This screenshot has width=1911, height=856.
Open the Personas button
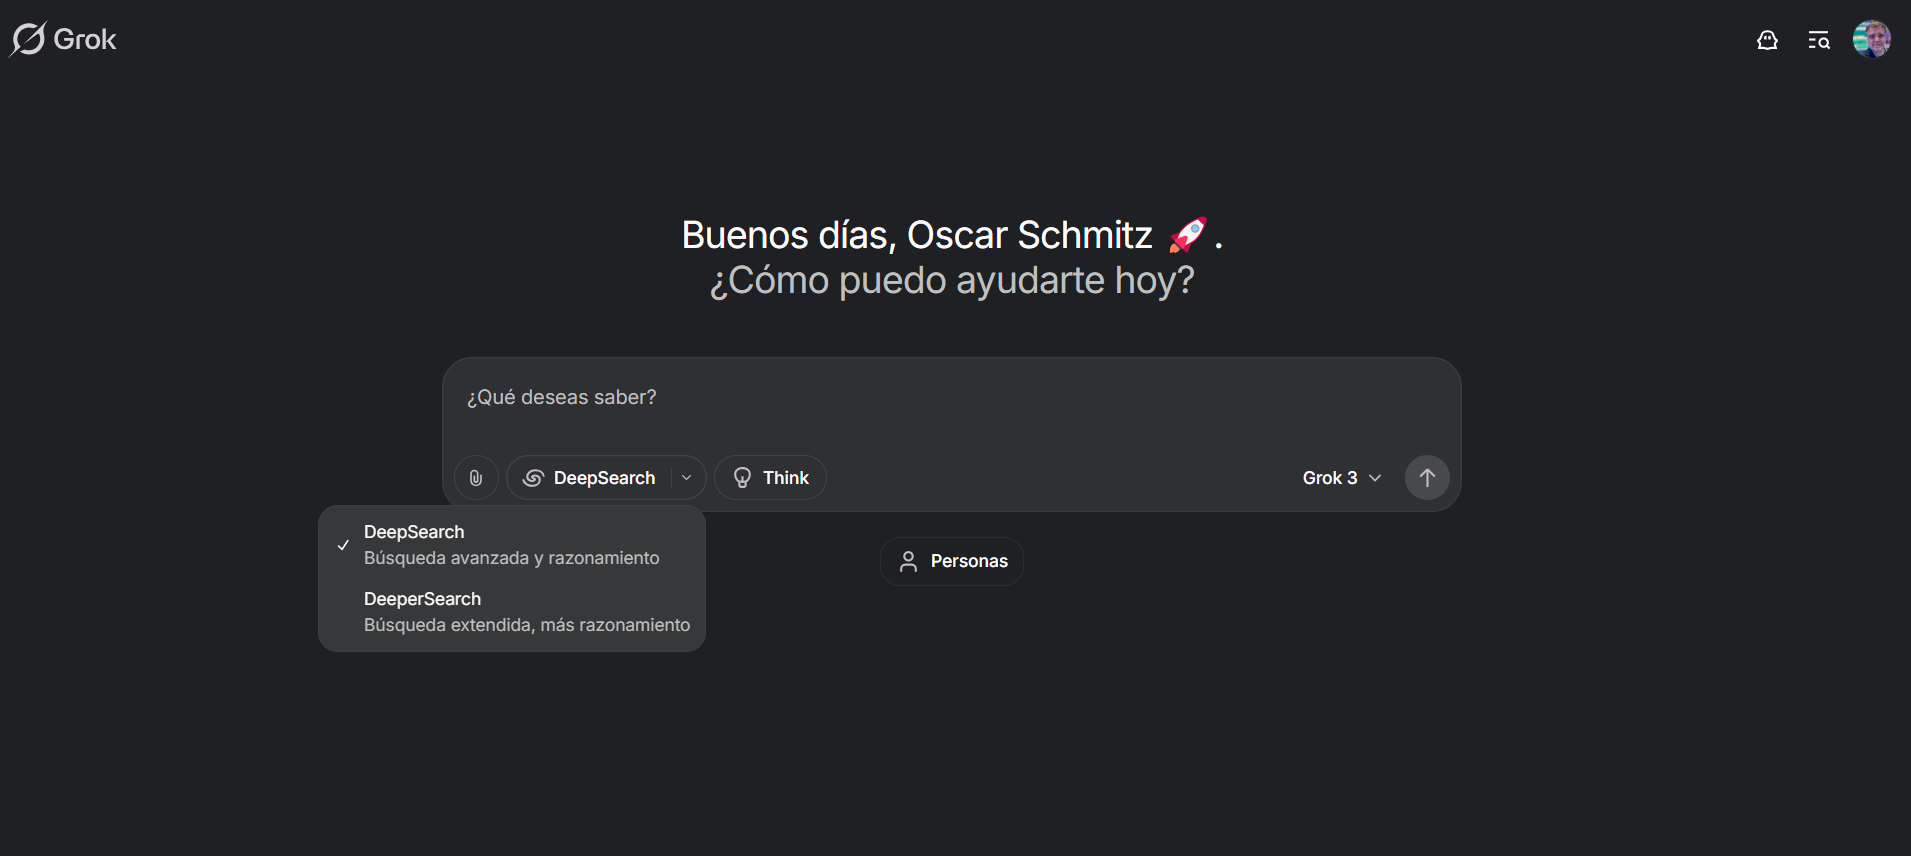[952, 561]
